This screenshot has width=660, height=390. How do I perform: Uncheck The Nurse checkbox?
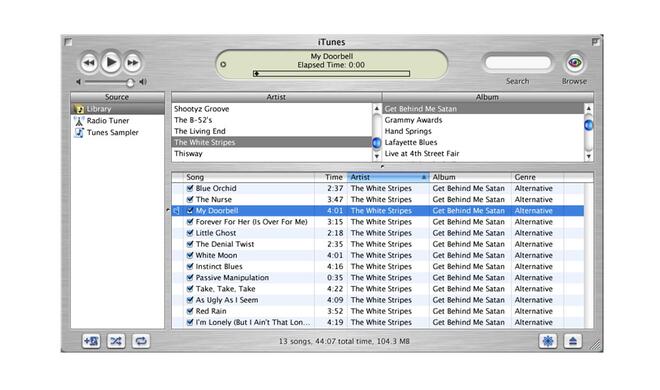pyautogui.click(x=190, y=199)
